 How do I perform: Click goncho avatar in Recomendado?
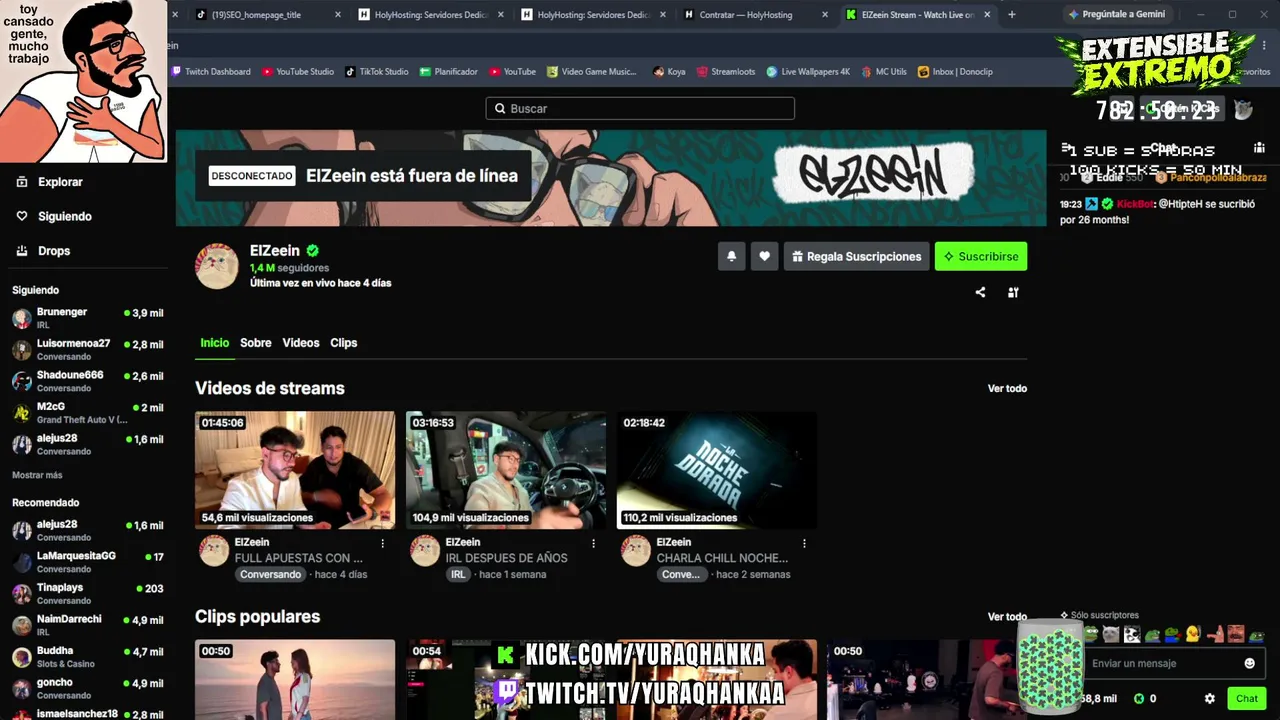(22, 689)
